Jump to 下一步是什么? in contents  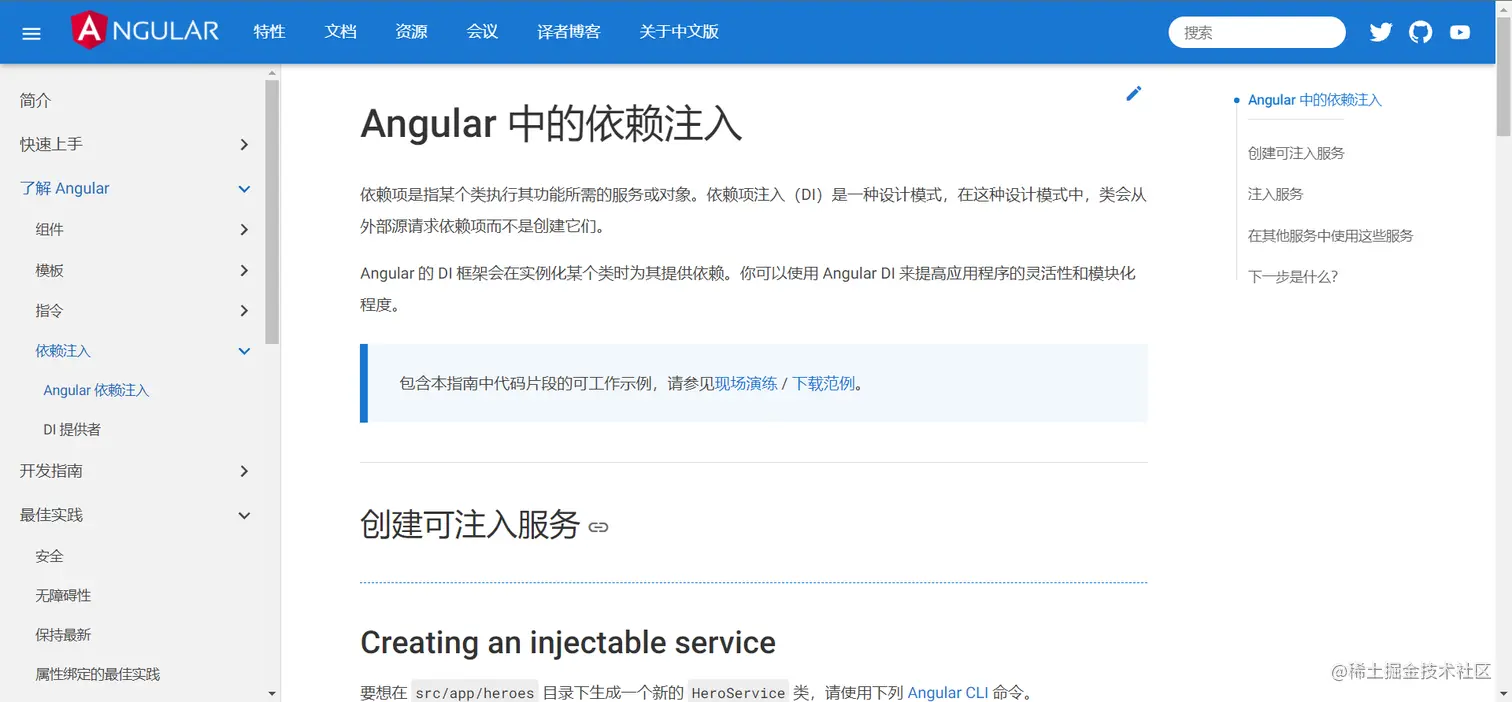tap(1292, 276)
